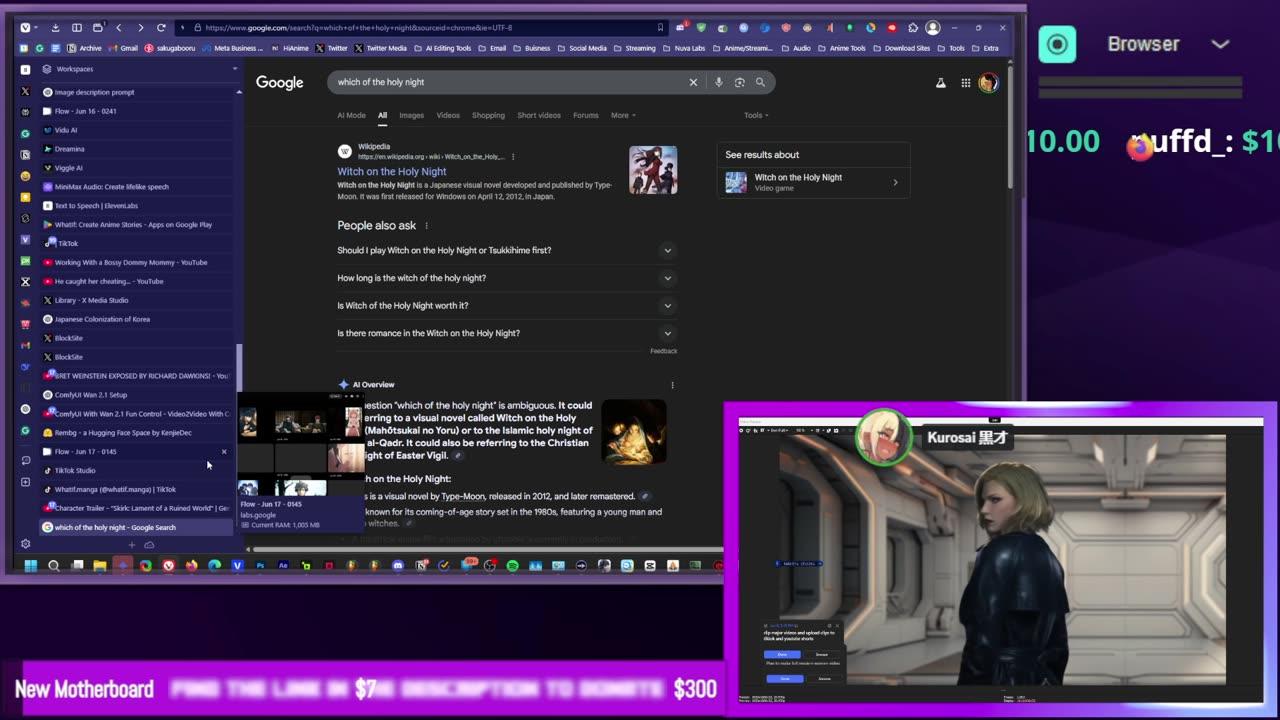Image resolution: width=1280 pixels, height=720 pixels.
Task: Search by voice using the microphone icon
Action: click(718, 82)
